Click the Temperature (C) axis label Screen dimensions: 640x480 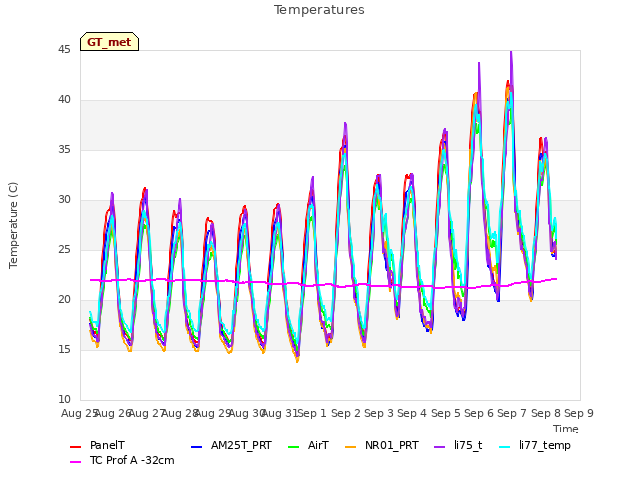point(13,225)
